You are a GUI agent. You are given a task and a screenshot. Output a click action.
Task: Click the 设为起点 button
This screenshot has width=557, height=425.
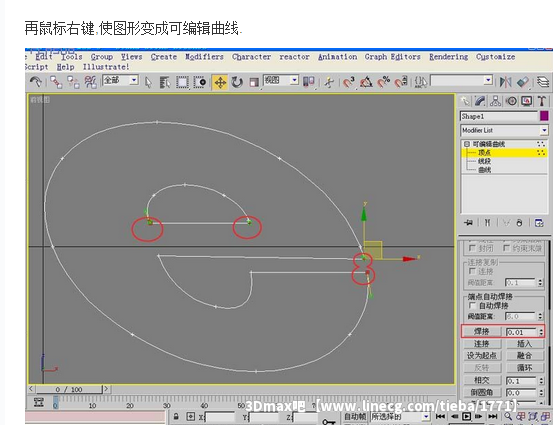[482, 355]
